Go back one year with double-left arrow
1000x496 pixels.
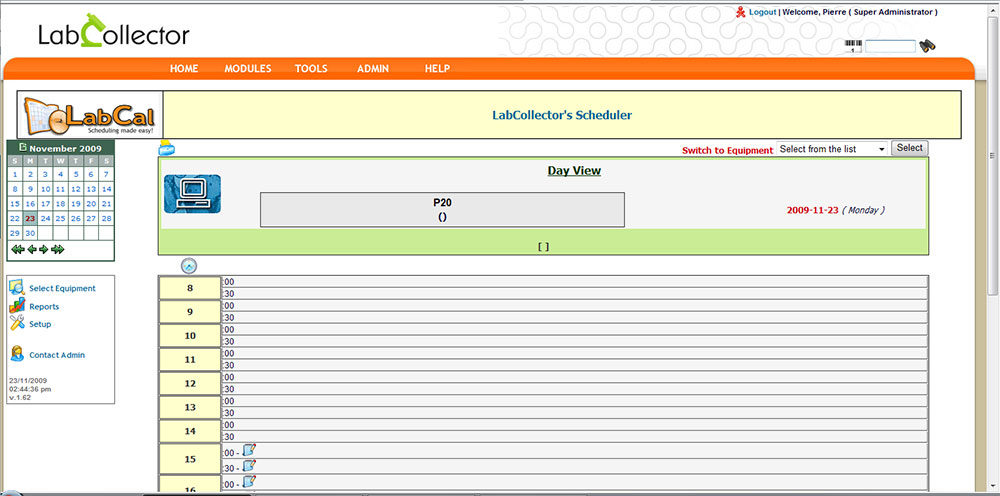tap(17, 249)
